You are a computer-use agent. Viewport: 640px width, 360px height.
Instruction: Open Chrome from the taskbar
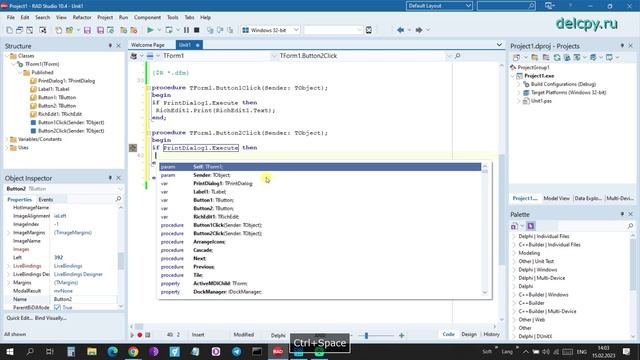point(133,351)
